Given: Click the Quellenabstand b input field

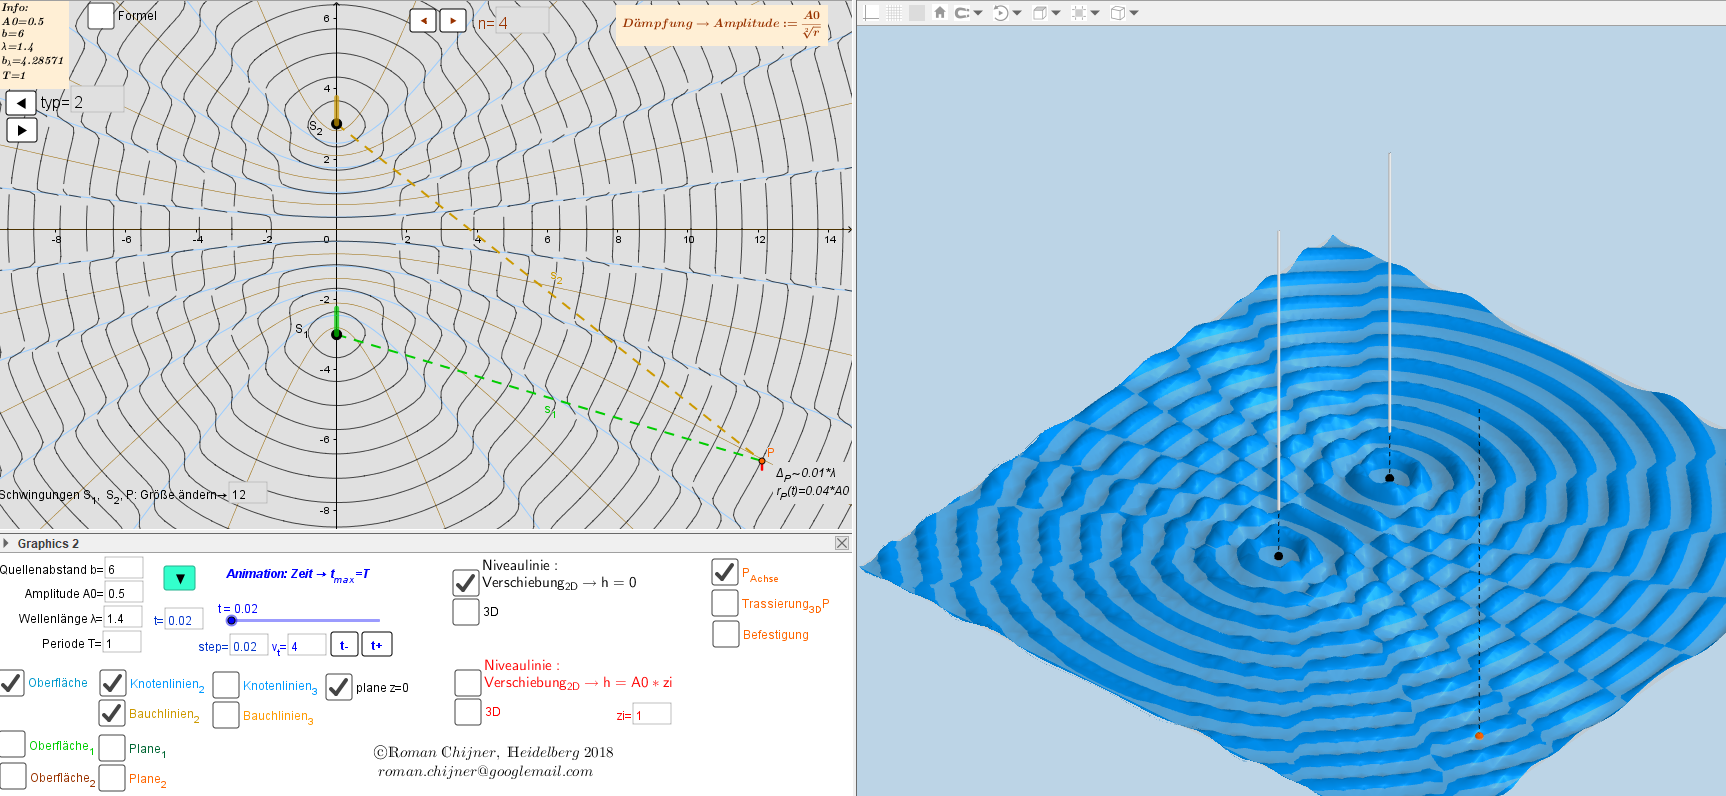Looking at the screenshot, I should tap(124, 569).
